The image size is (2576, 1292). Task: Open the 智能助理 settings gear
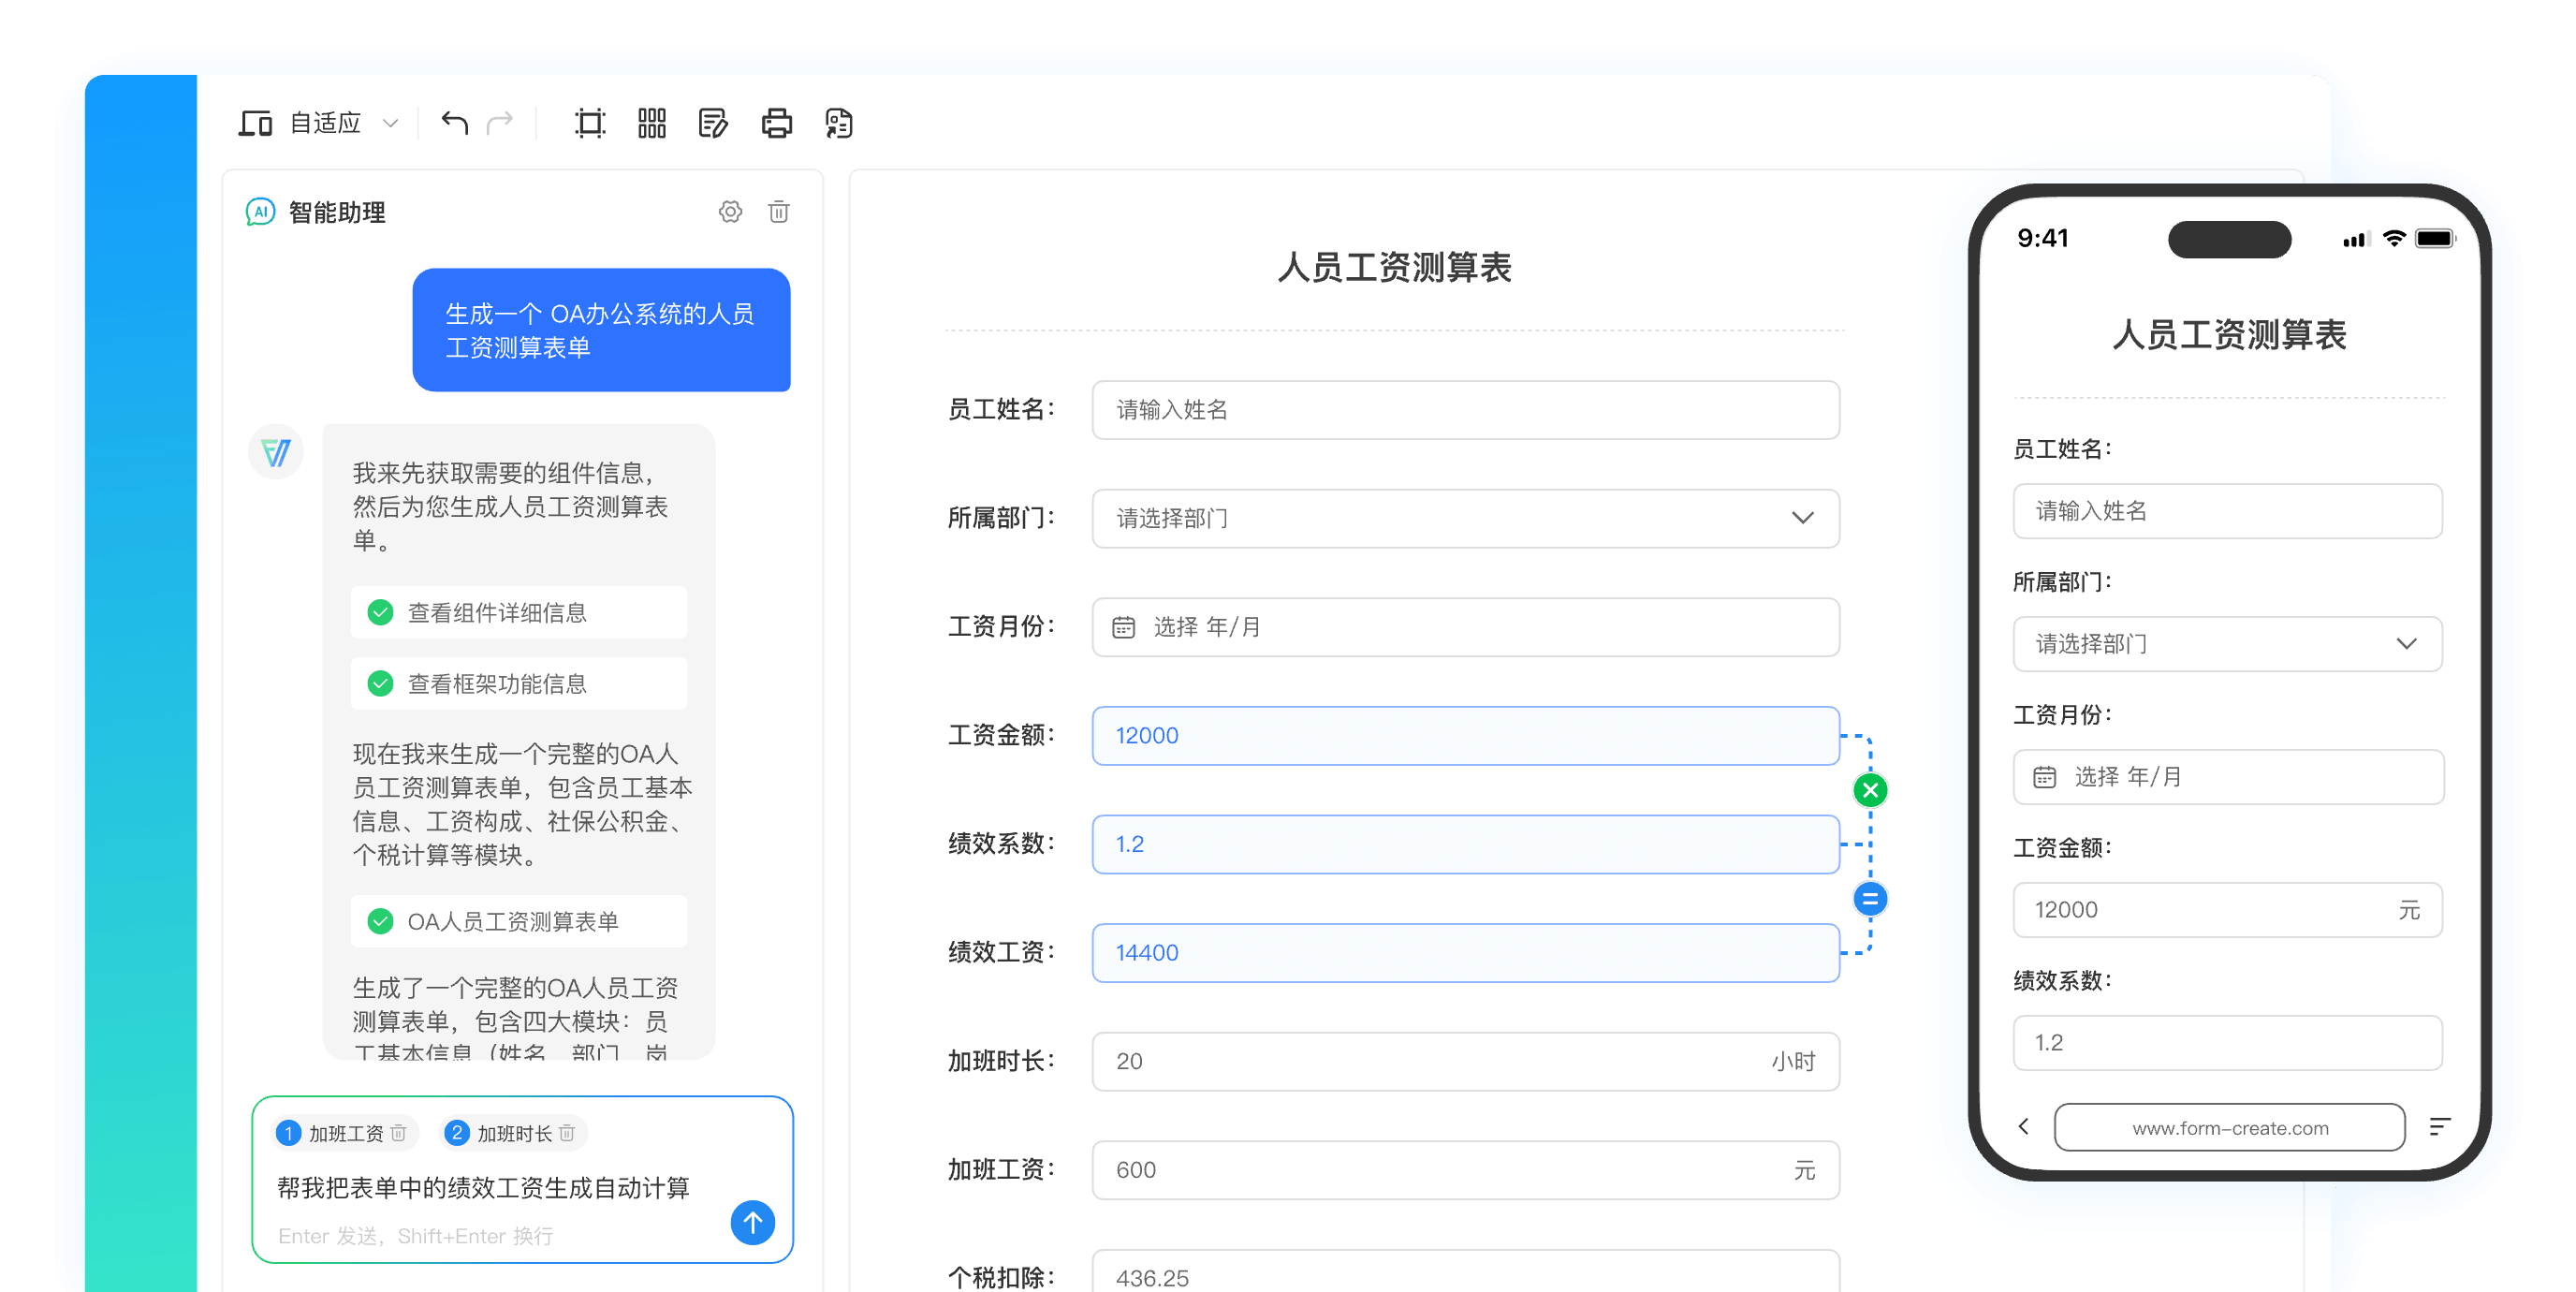(x=731, y=212)
